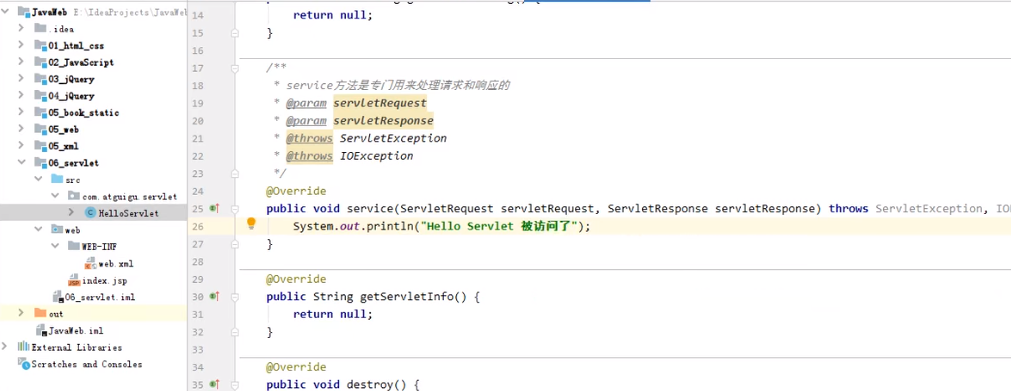The height and width of the screenshot is (391, 1011).
Task: Expand the 05_book_static module
Action: pyautogui.click(x=21, y=112)
